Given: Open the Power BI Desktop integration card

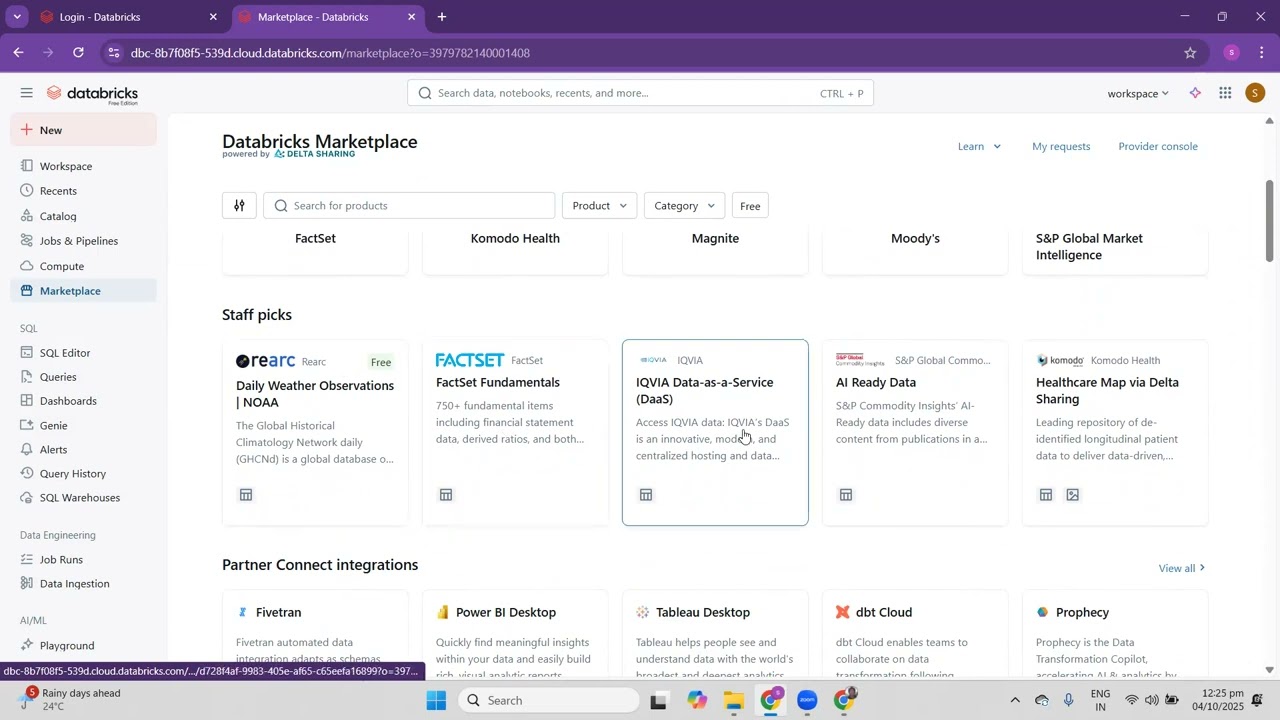Looking at the screenshot, I should [x=515, y=633].
